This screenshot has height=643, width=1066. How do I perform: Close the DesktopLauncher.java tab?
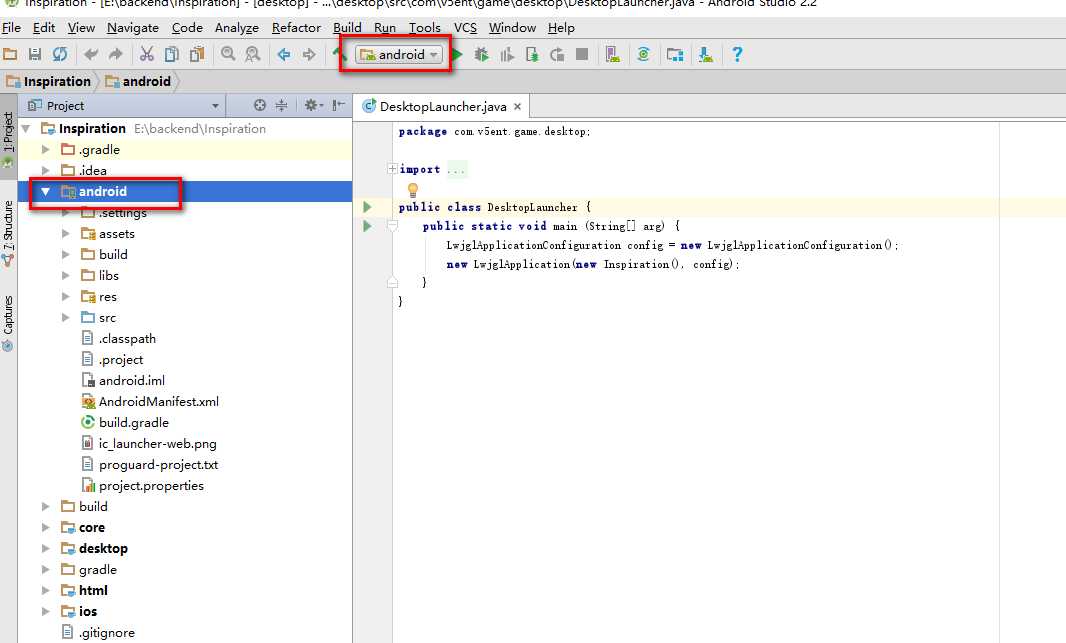[x=518, y=107]
